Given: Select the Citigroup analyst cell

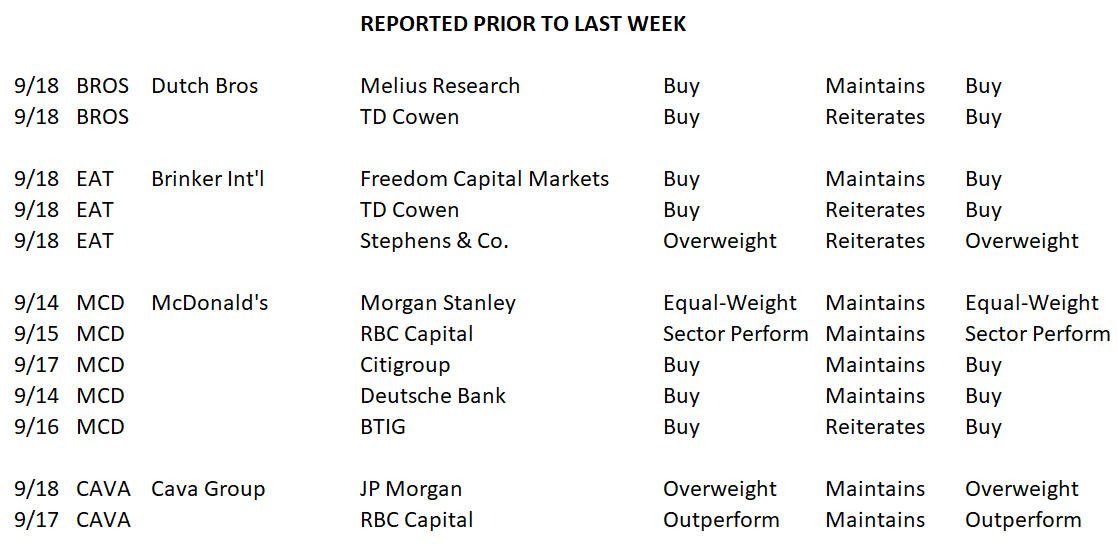Looking at the screenshot, I should [405, 365].
